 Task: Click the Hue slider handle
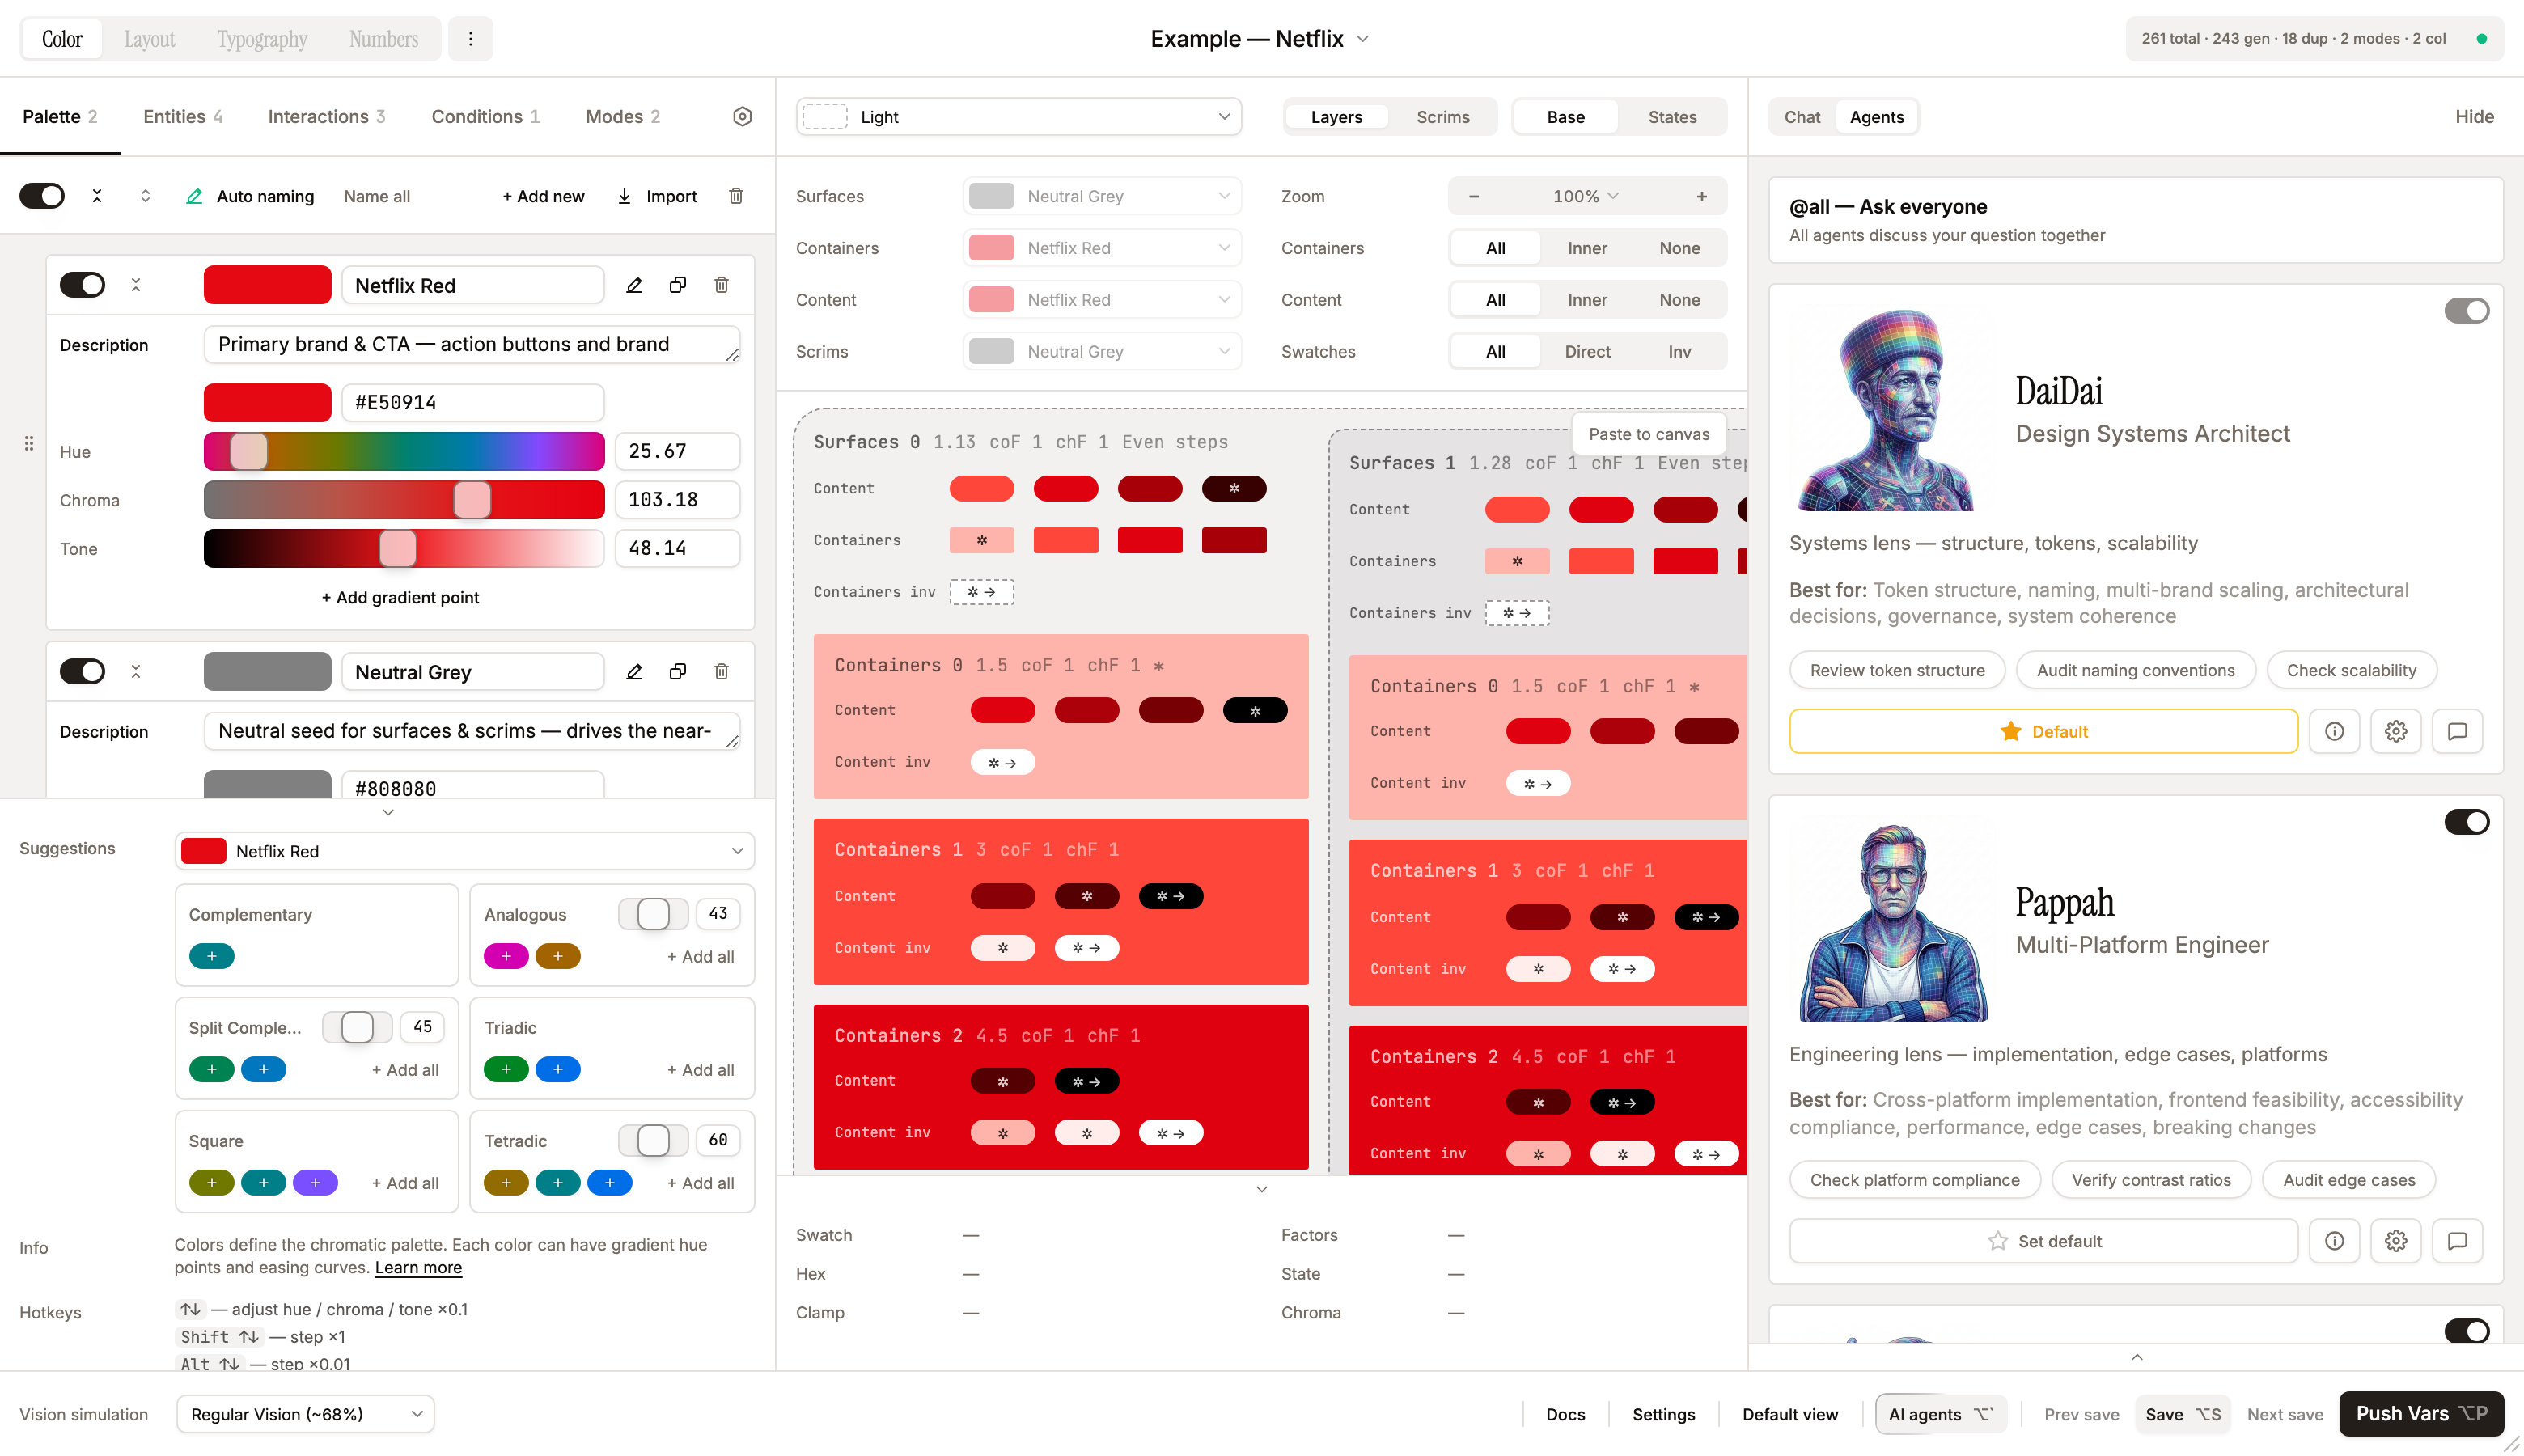pyautogui.click(x=249, y=451)
